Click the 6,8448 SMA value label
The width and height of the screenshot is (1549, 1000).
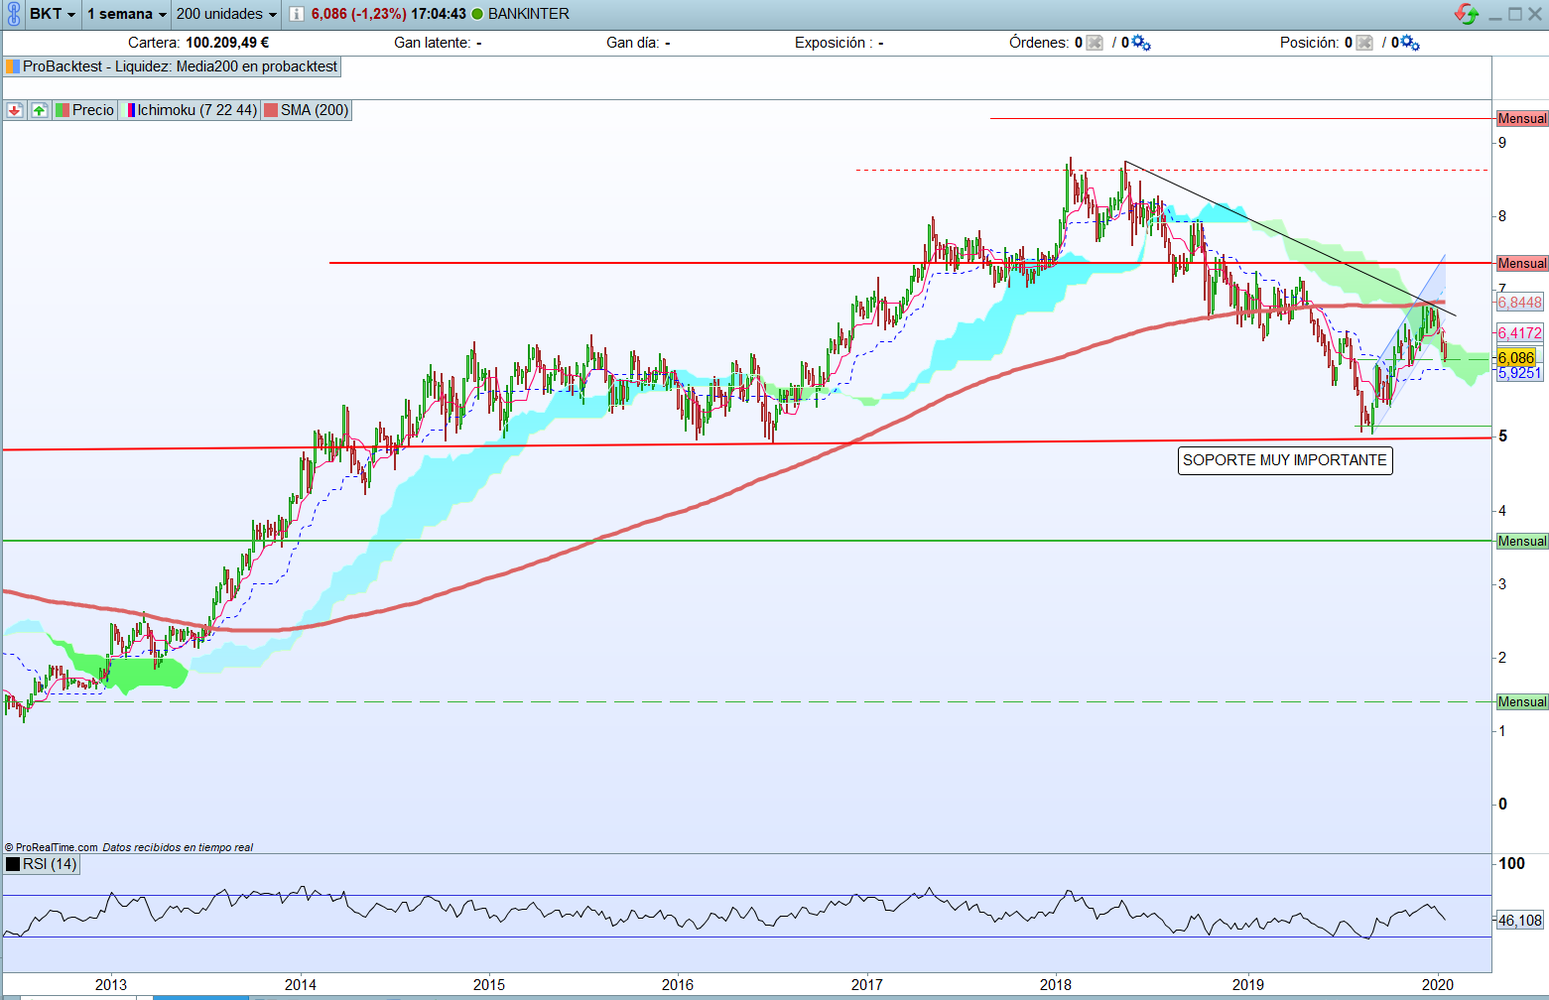[x=1520, y=302]
